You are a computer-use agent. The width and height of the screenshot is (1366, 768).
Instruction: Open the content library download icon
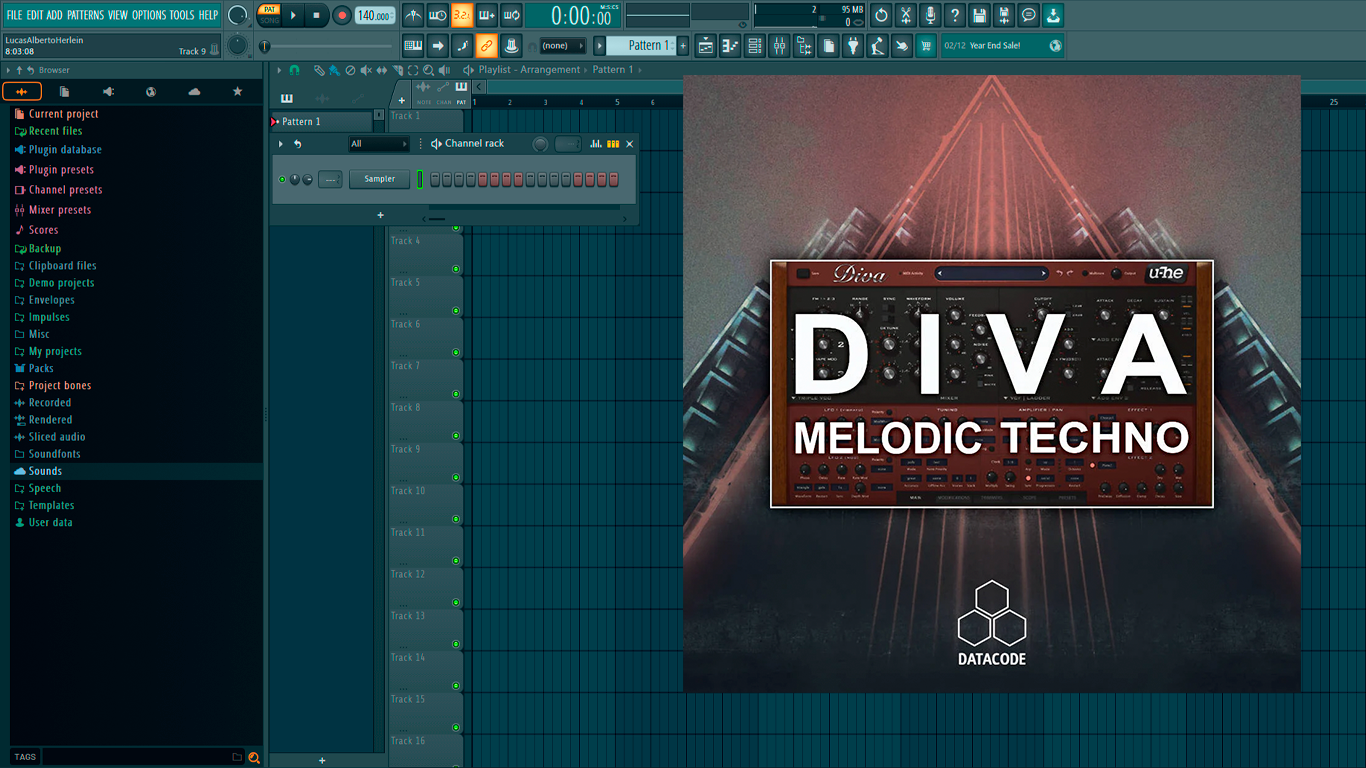pyautogui.click(x=1053, y=15)
